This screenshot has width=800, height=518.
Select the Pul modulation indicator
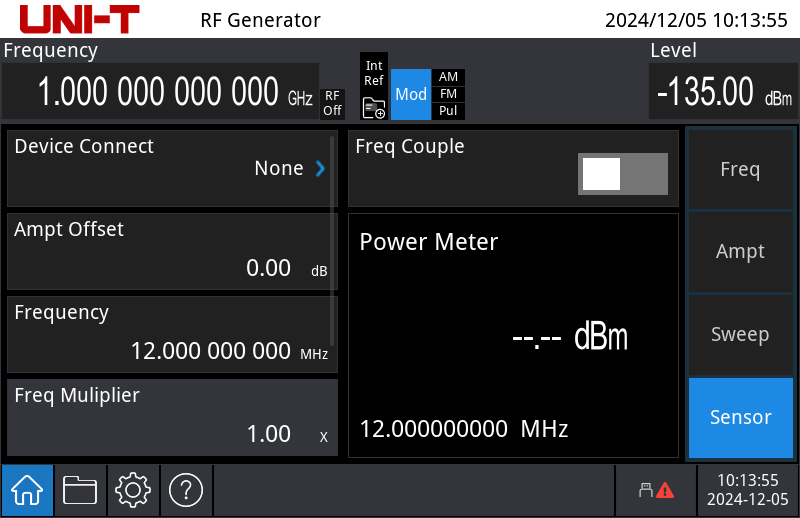click(x=449, y=111)
